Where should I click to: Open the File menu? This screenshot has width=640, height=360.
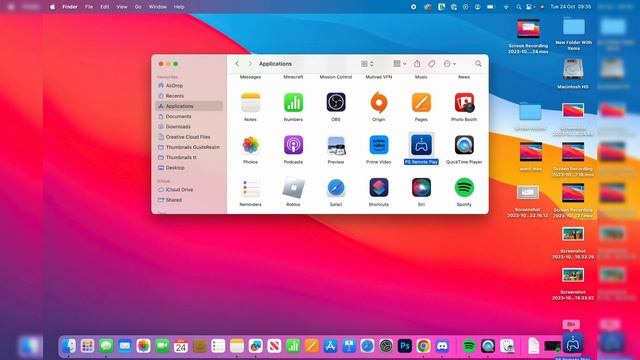[89, 7]
